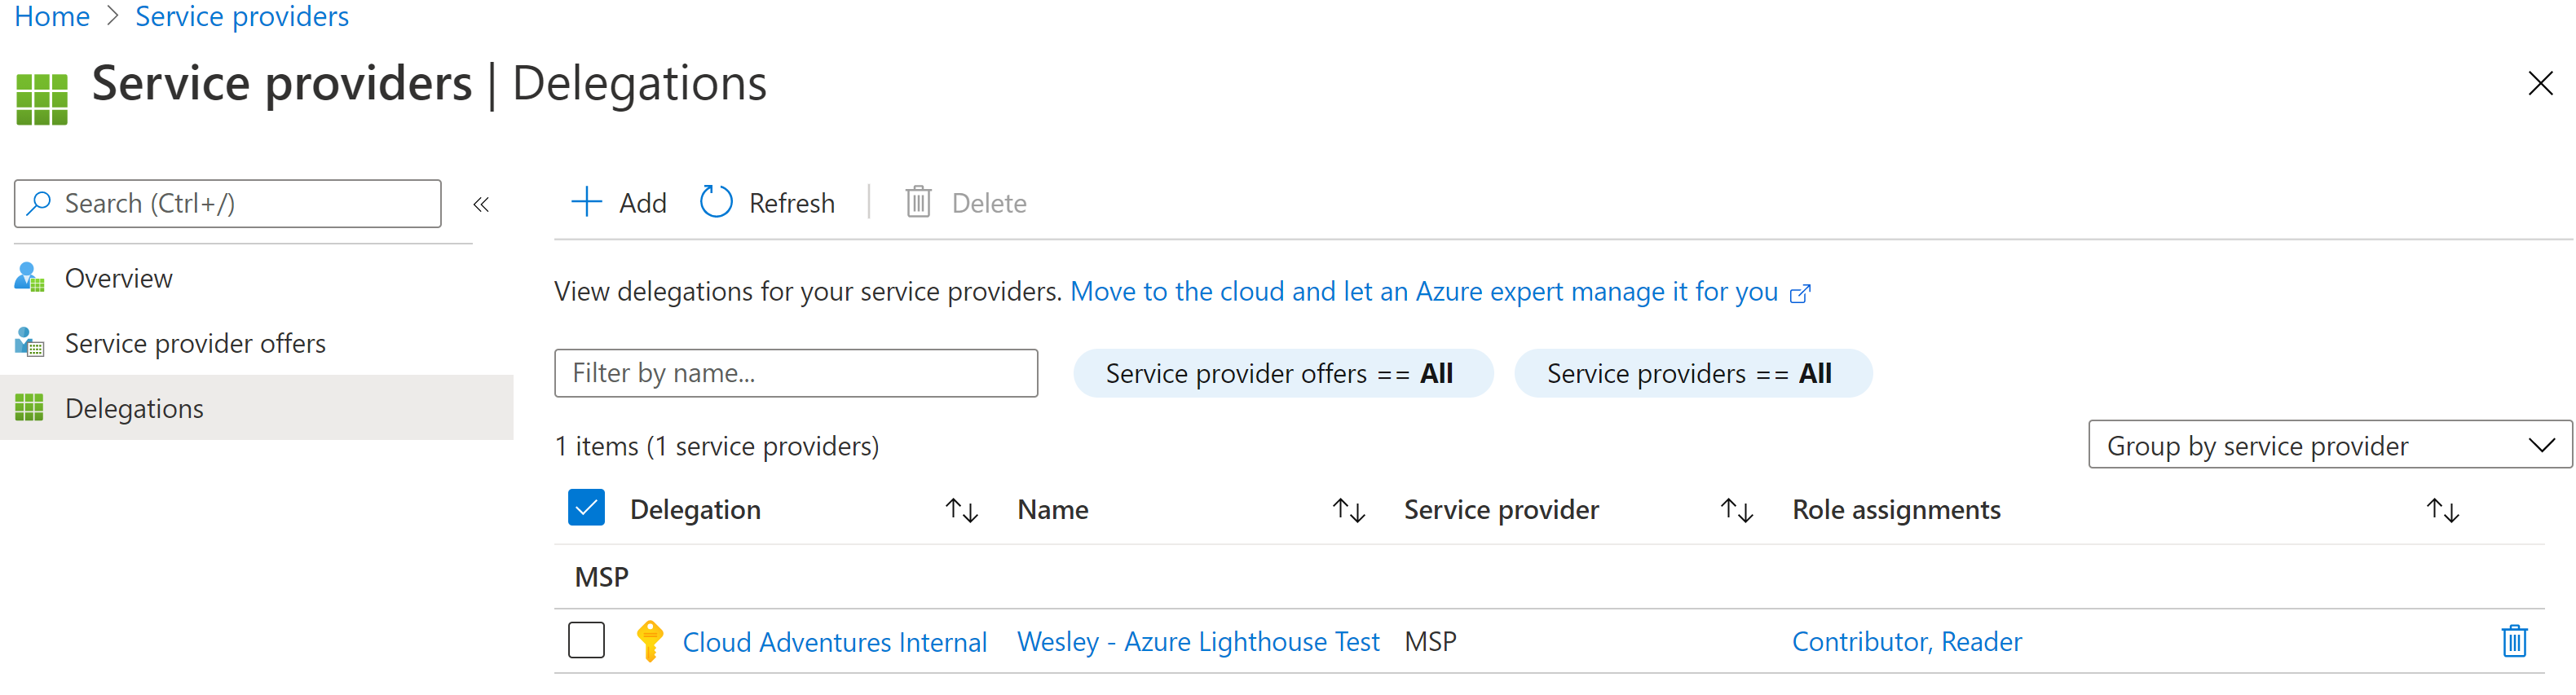Open Wesley - Azure Lighthouse Test offer
The image size is (2576, 695).
pyautogui.click(x=1198, y=642)
